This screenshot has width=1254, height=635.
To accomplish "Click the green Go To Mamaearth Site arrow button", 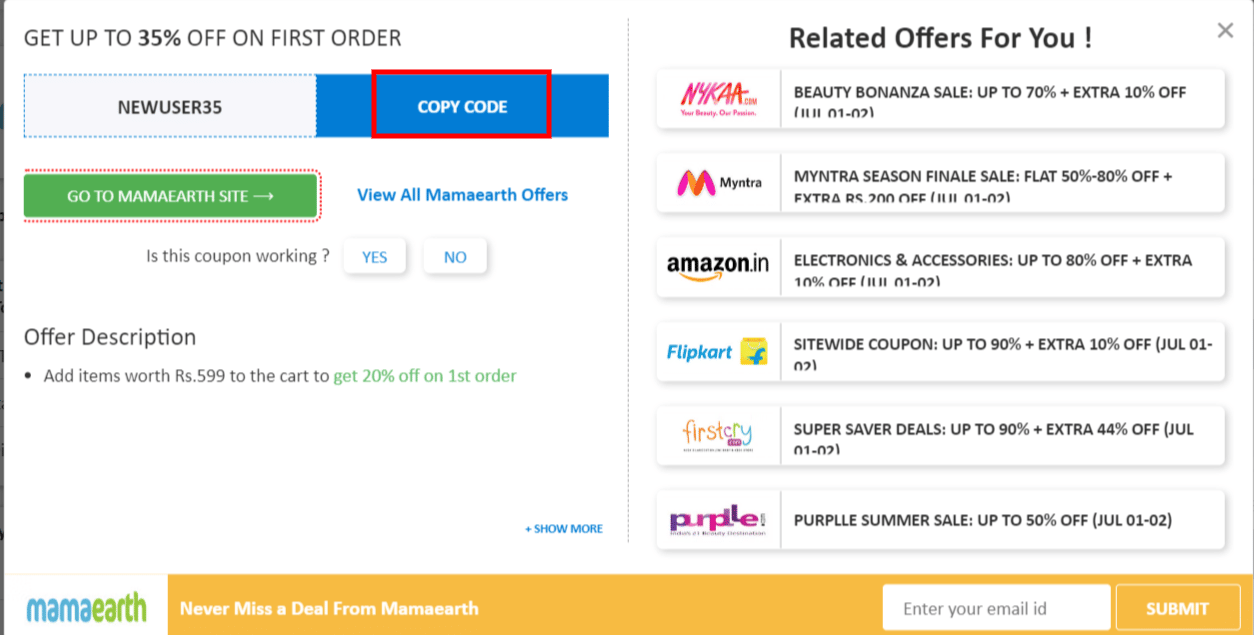I will [x=170, y=195].
